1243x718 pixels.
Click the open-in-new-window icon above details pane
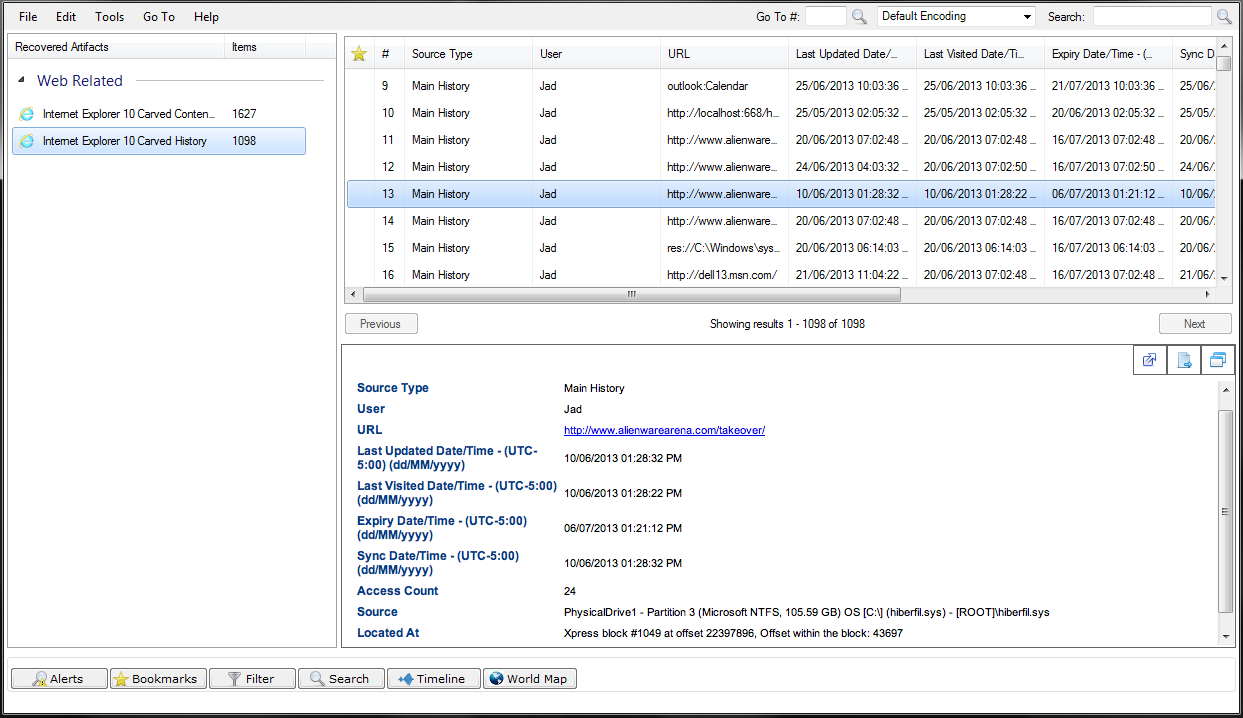coord(1149,359)
